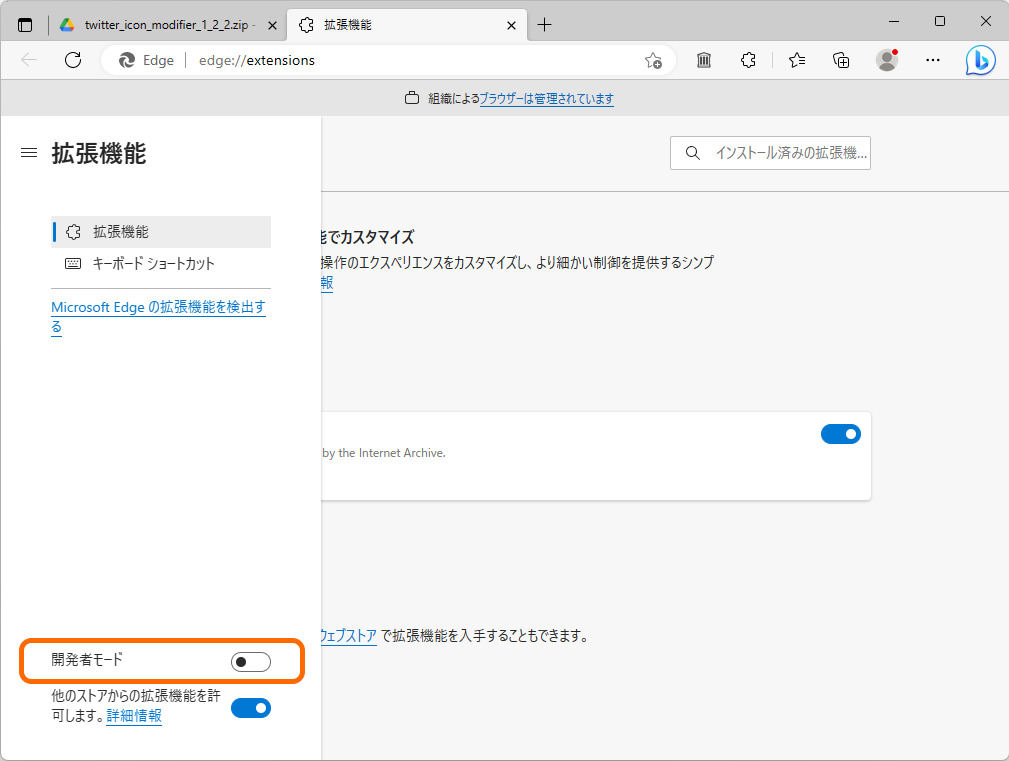
Task: Turn off the Internet Archive extension toggle
Action: (x=841, y=433)
